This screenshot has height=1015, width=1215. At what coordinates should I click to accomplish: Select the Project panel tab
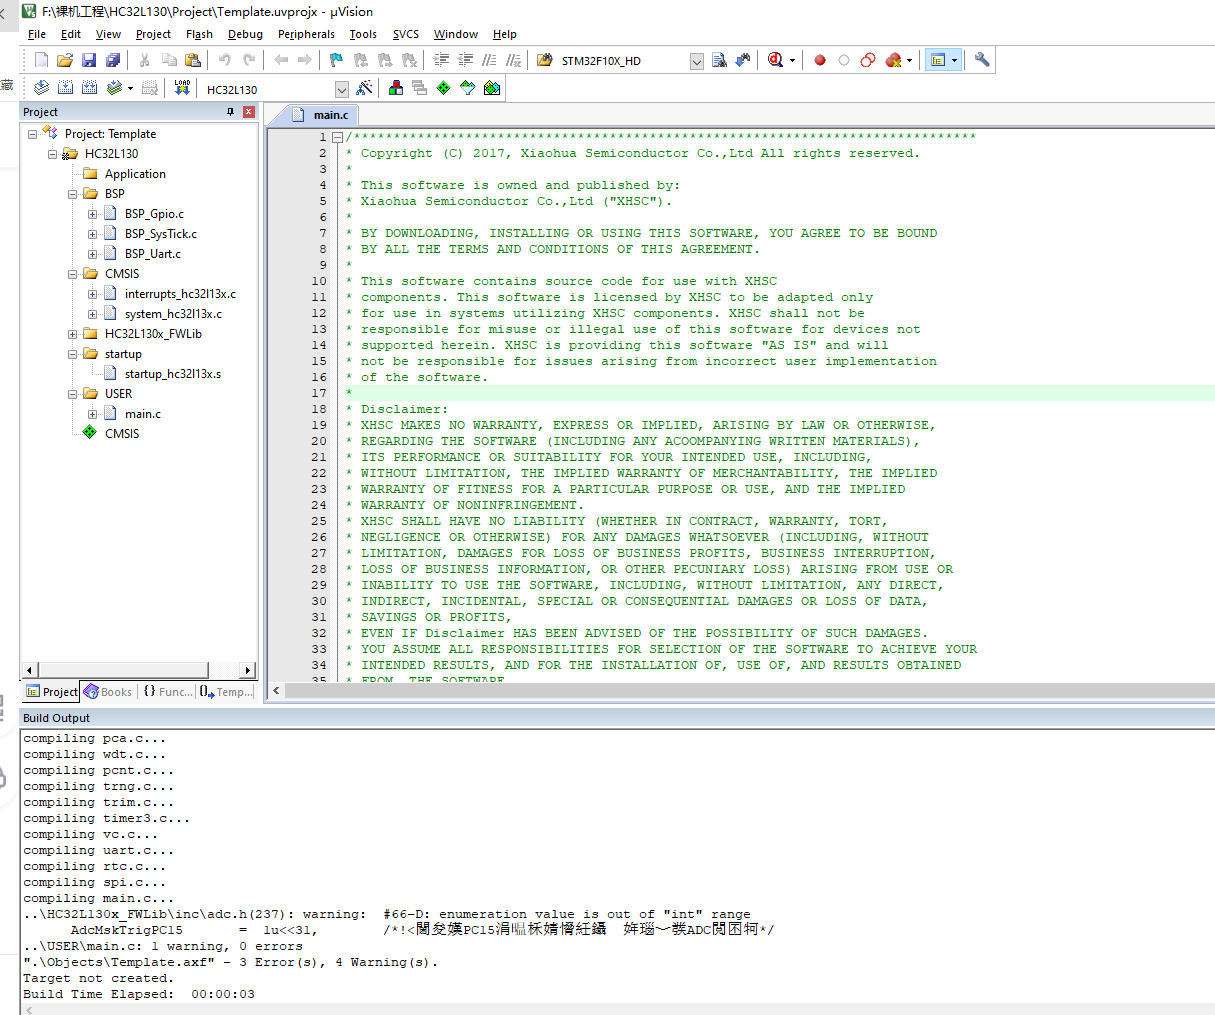click(x=52, y=692)
